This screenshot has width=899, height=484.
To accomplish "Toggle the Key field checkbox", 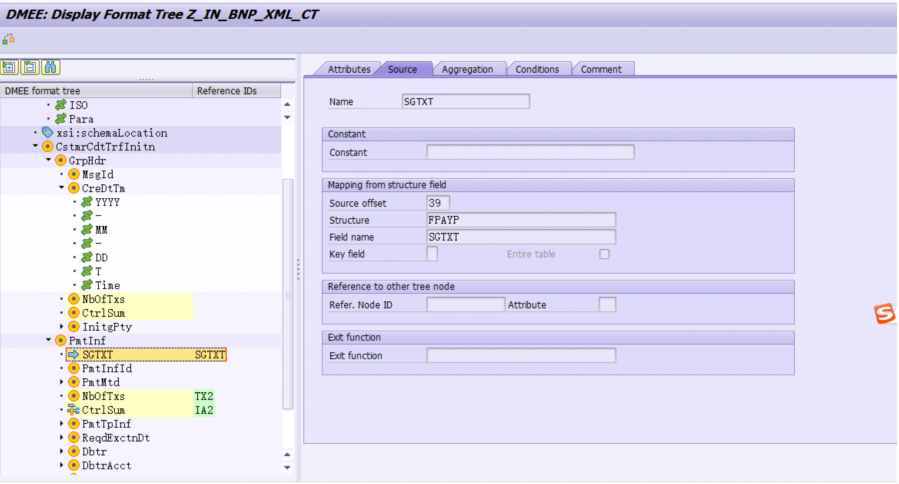I will pyautogui.click(x=432, y=254).
